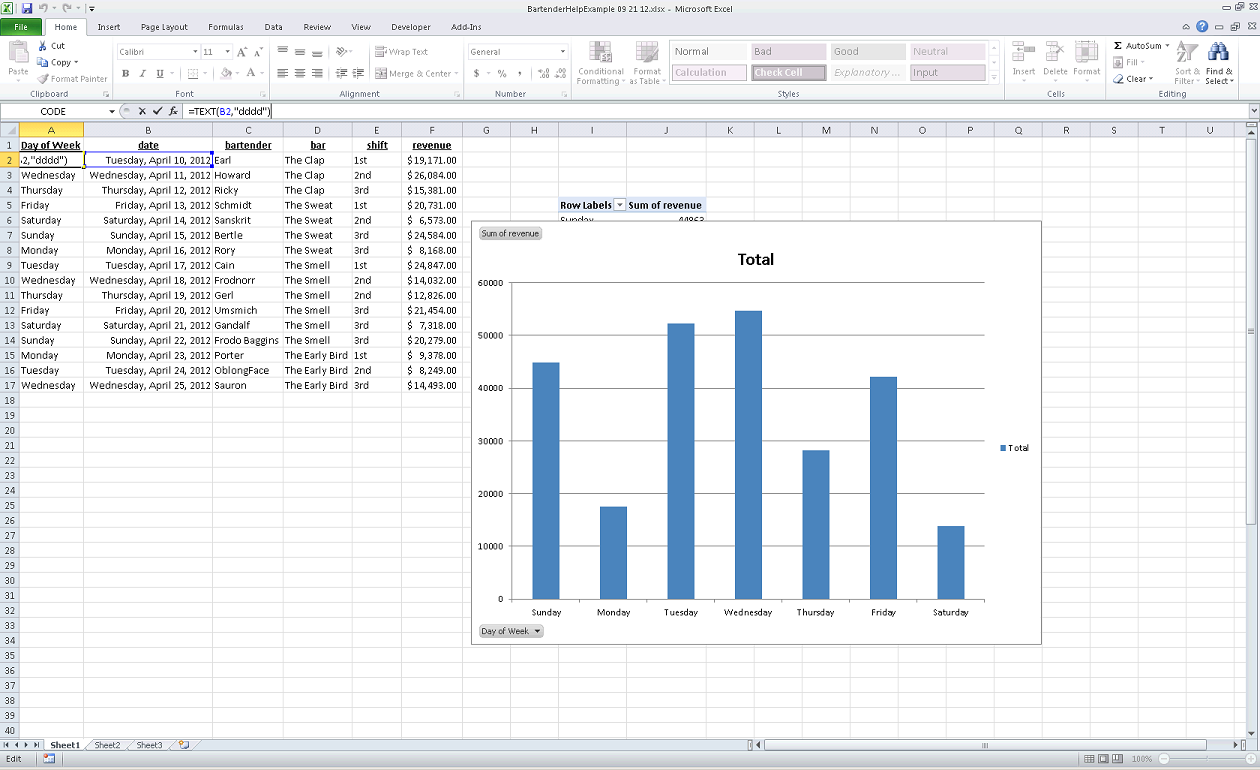Confirm the formula with the Enter checkmark
Screen dimensions: 1260x770
click(x=157, y=111)
